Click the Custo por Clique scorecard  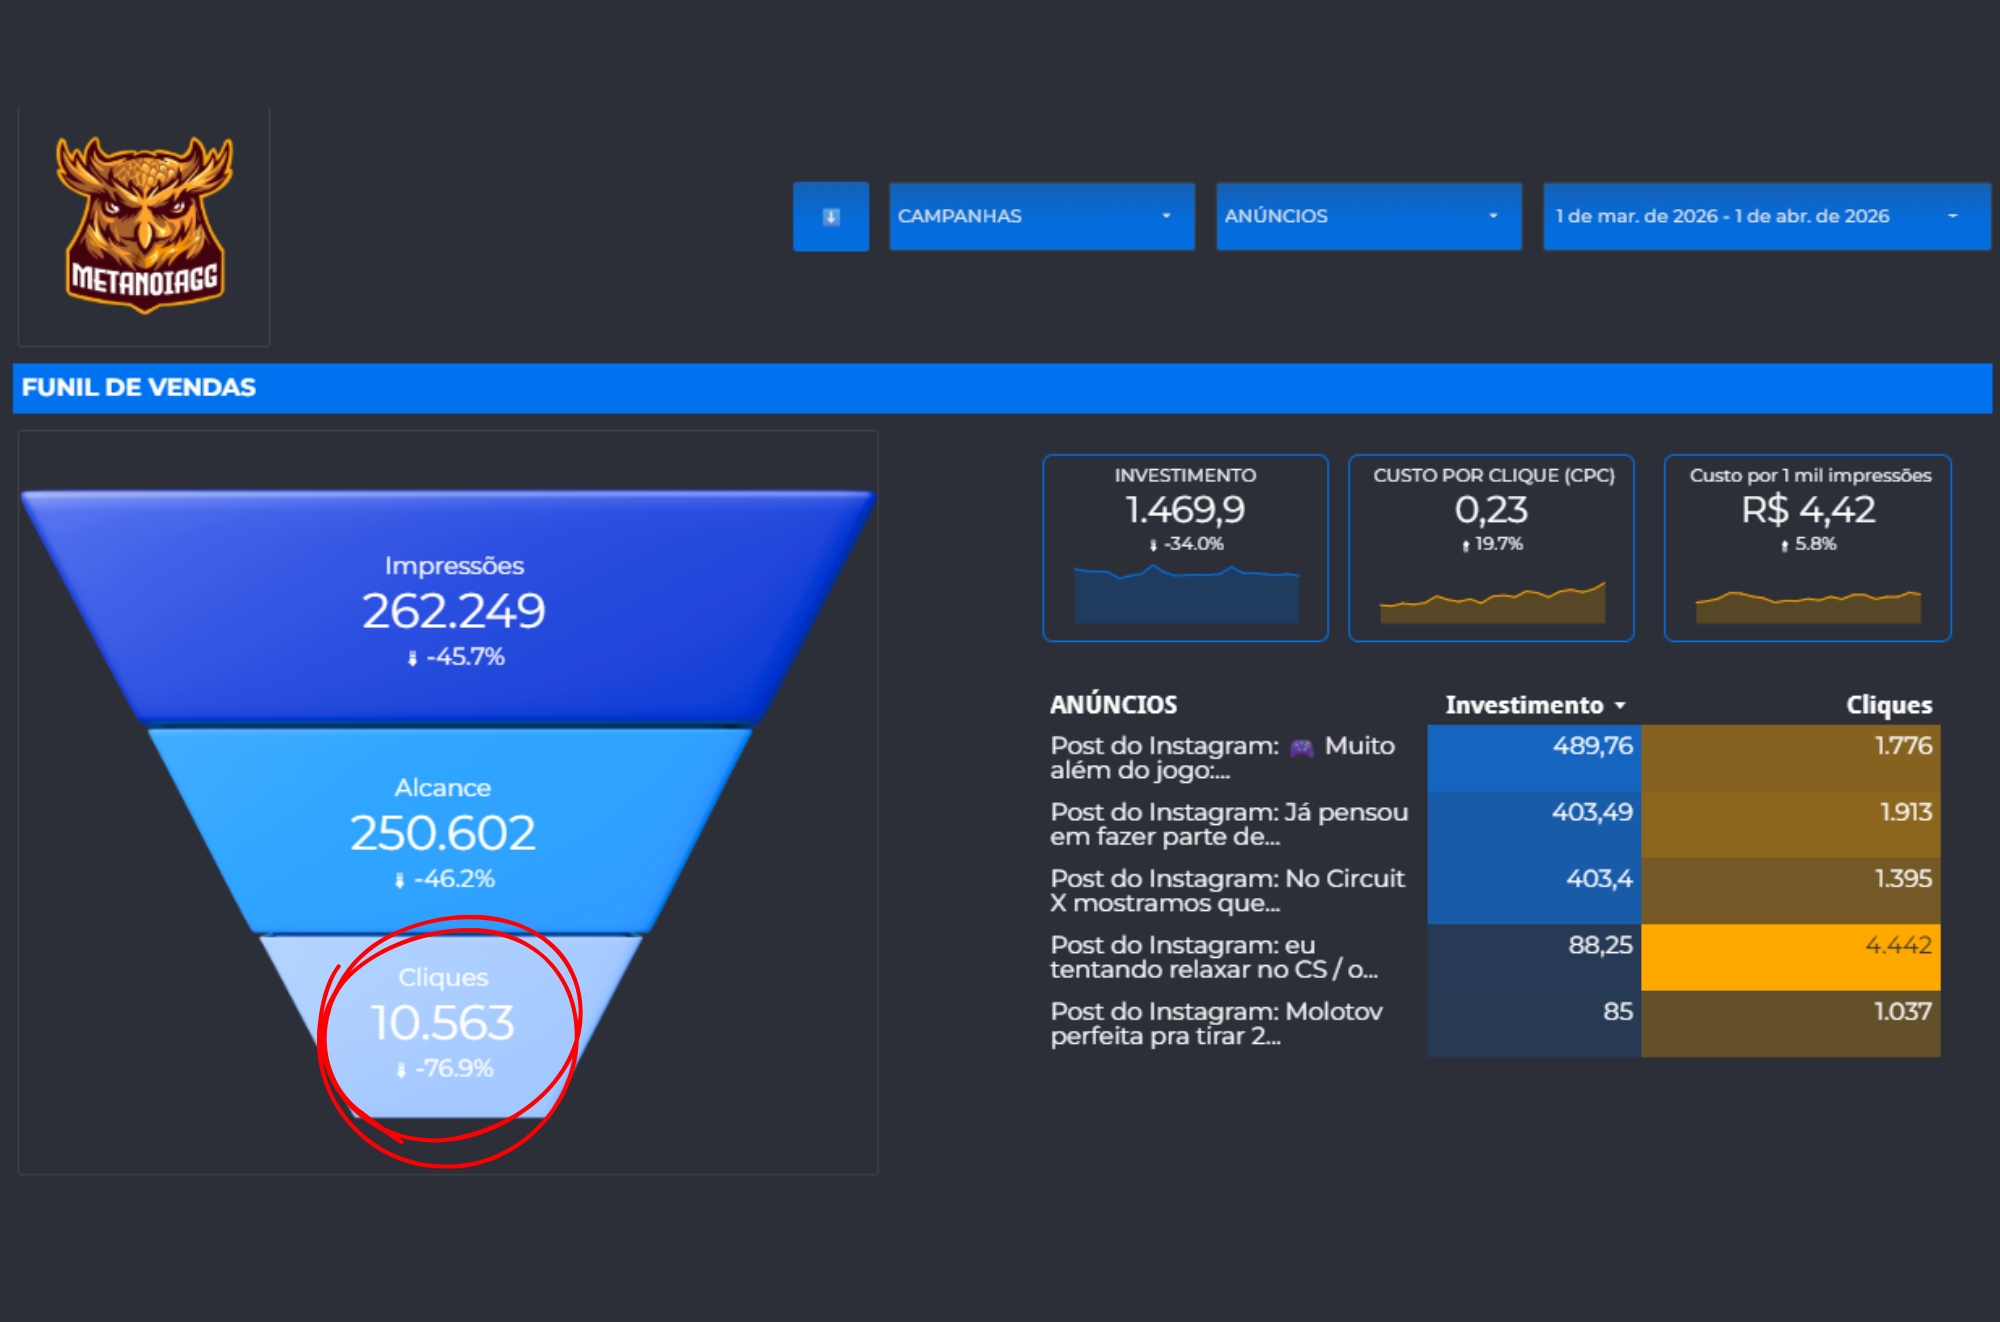pyautogui.click(x=1491, y=547)
